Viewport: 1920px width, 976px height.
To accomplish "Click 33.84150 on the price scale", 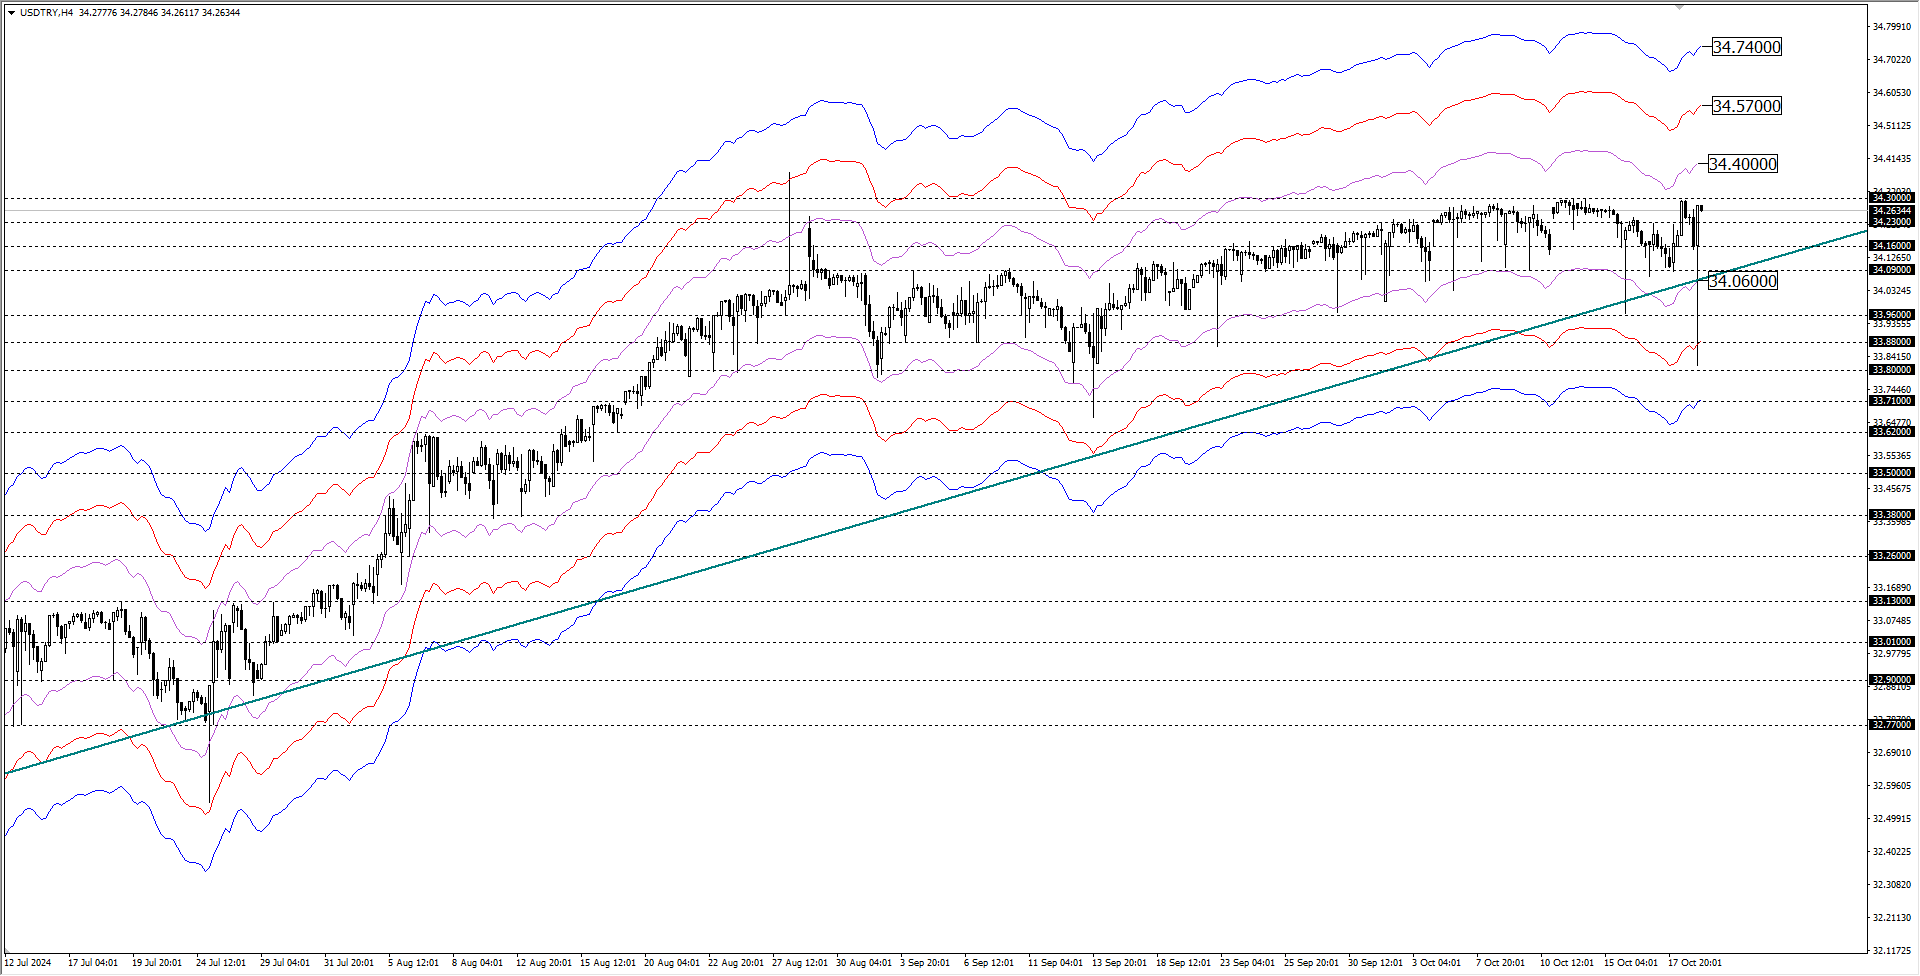I will click(x=1892, y=357).
